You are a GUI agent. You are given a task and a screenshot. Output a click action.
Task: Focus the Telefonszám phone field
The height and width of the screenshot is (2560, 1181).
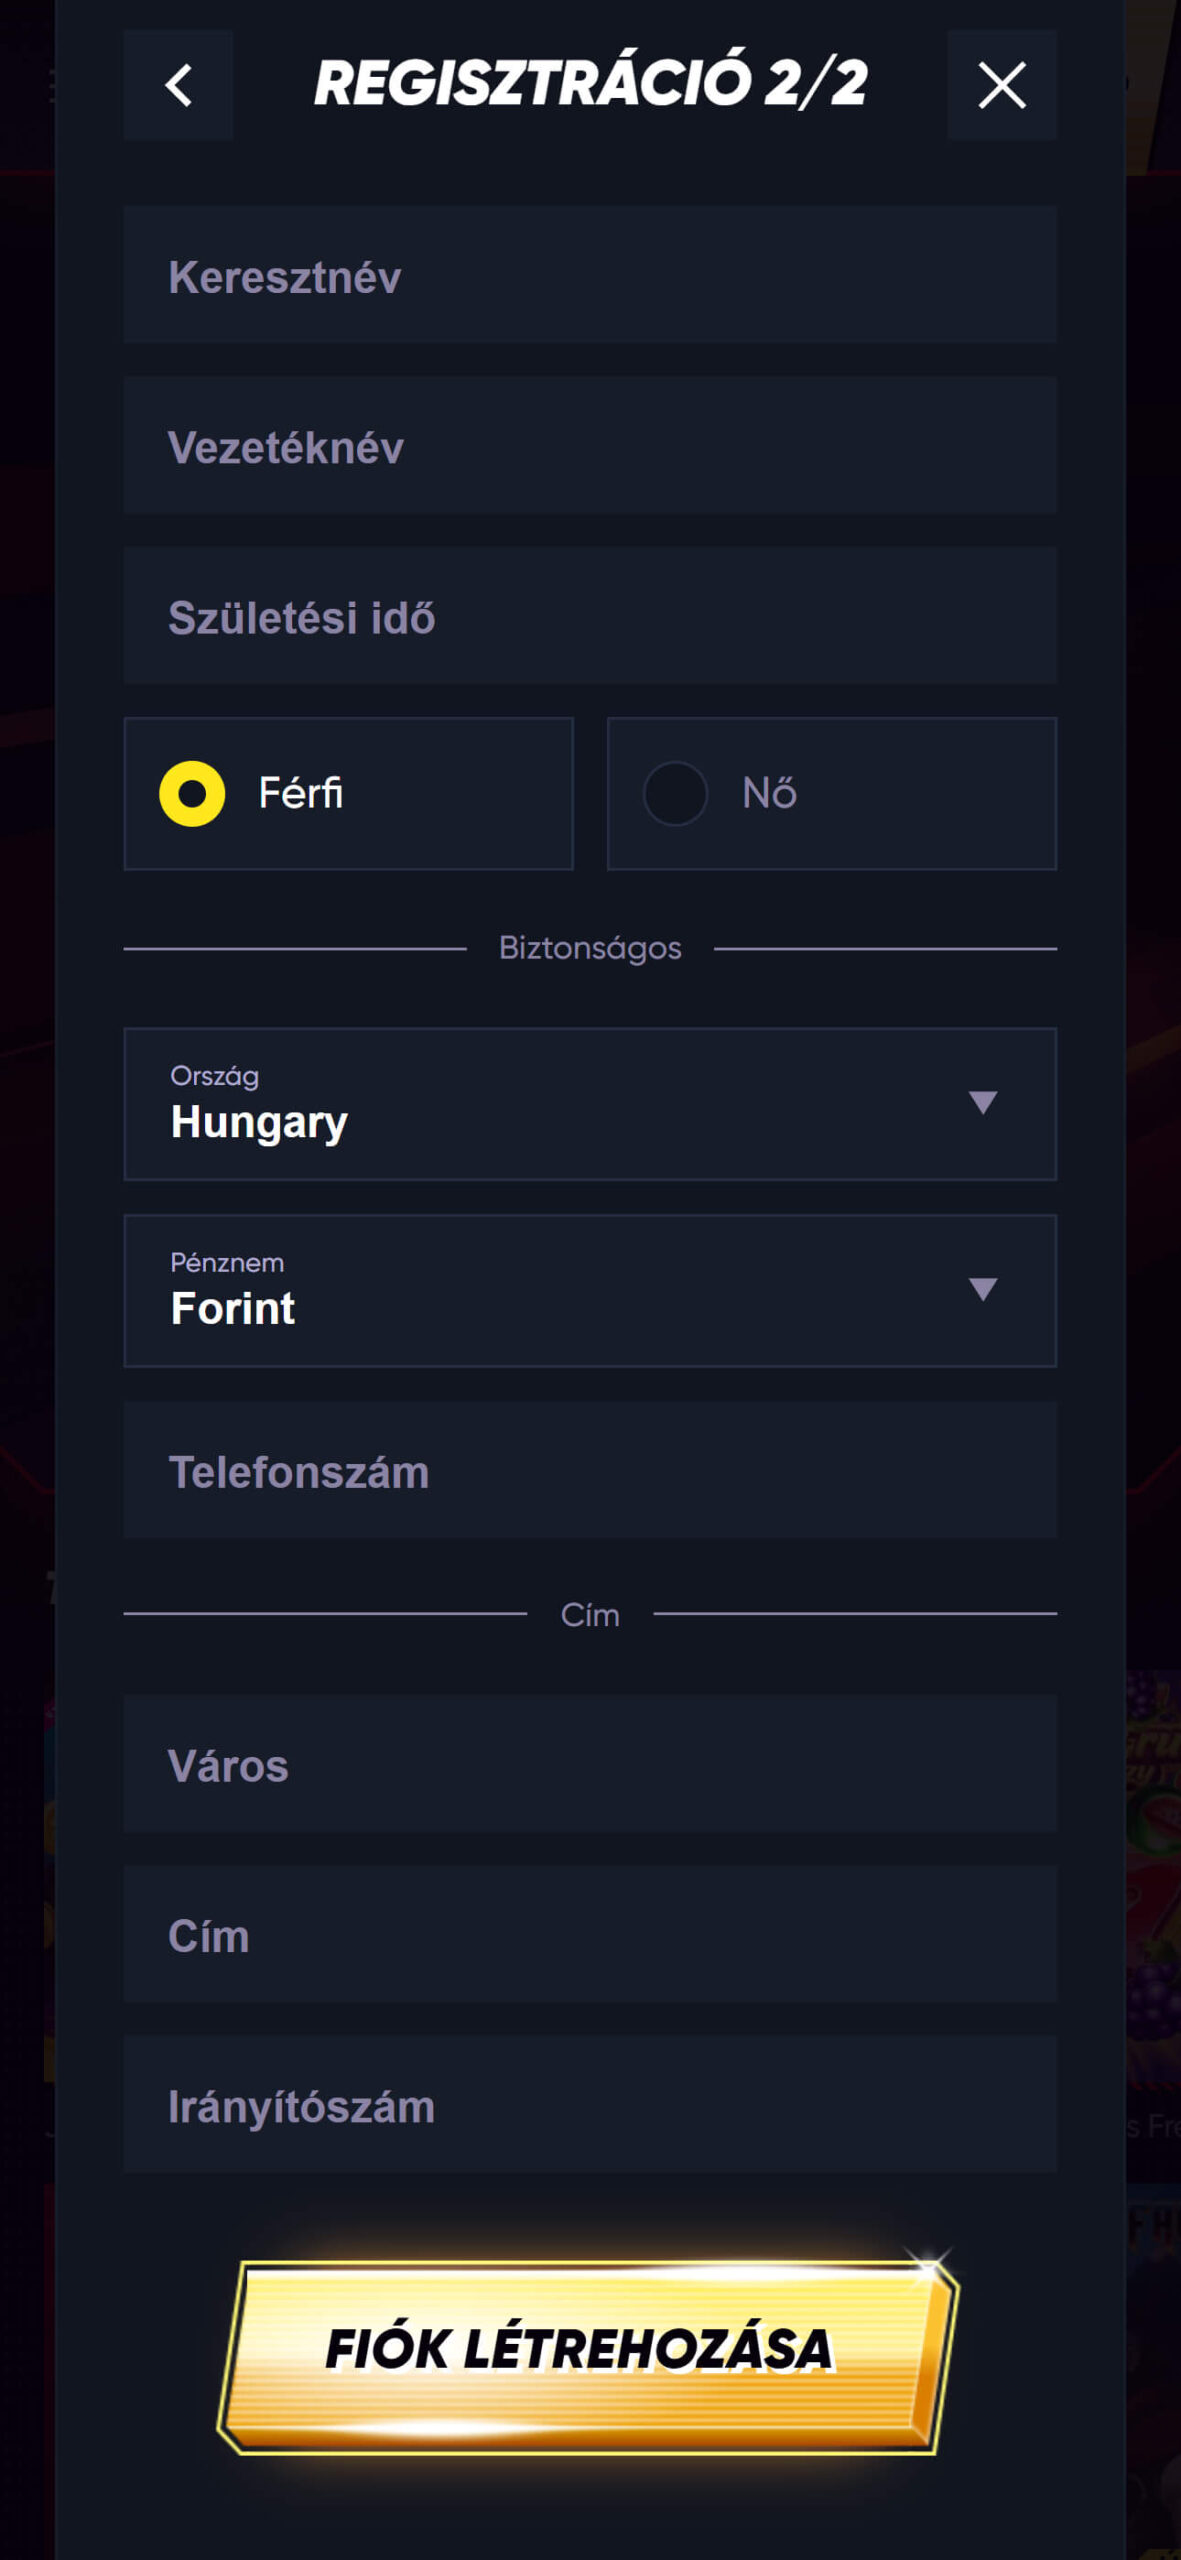(x=590, y=1471)
